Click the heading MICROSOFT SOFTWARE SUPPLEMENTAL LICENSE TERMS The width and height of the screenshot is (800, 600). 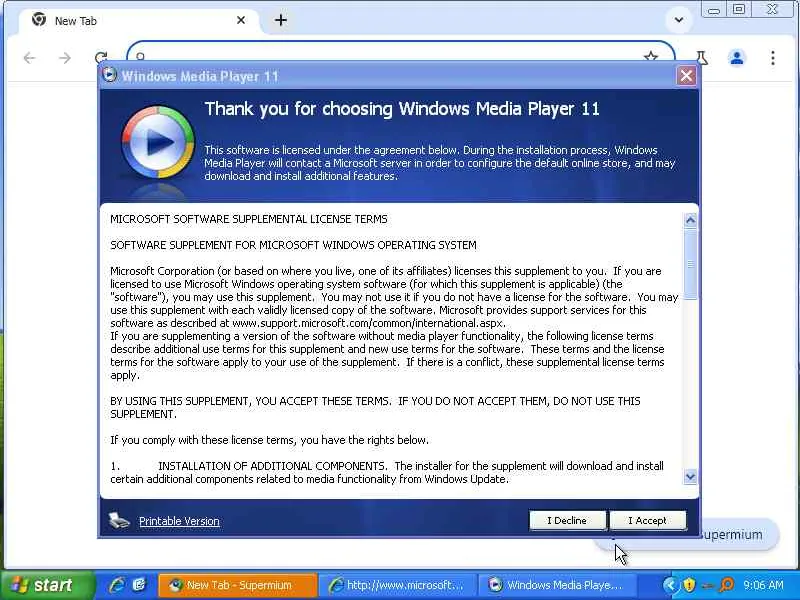coord(249,219)
